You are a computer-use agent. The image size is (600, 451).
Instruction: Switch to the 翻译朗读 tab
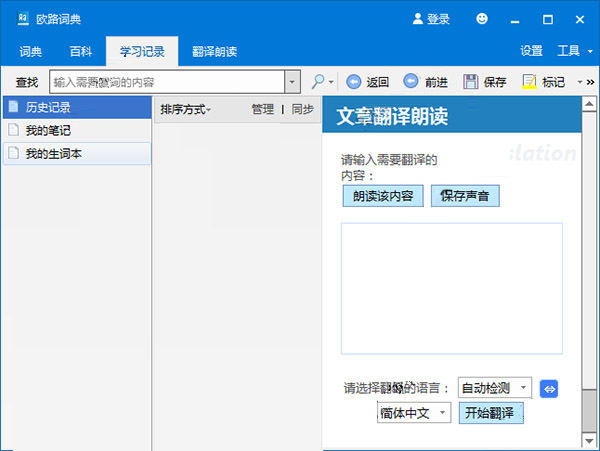pyautogui.click(x=215, y=51)
